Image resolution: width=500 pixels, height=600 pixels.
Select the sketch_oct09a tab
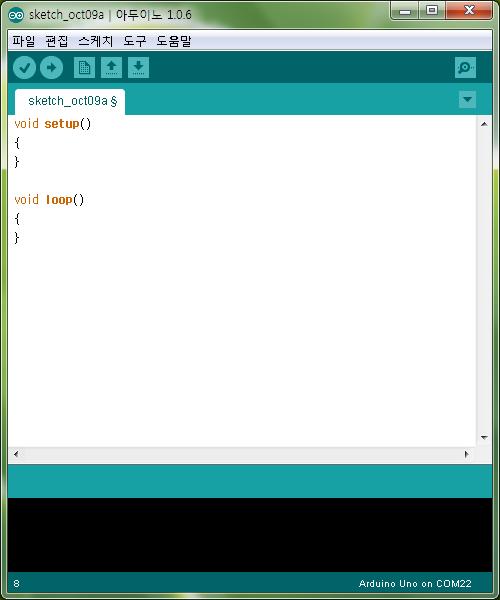(70, 102)
